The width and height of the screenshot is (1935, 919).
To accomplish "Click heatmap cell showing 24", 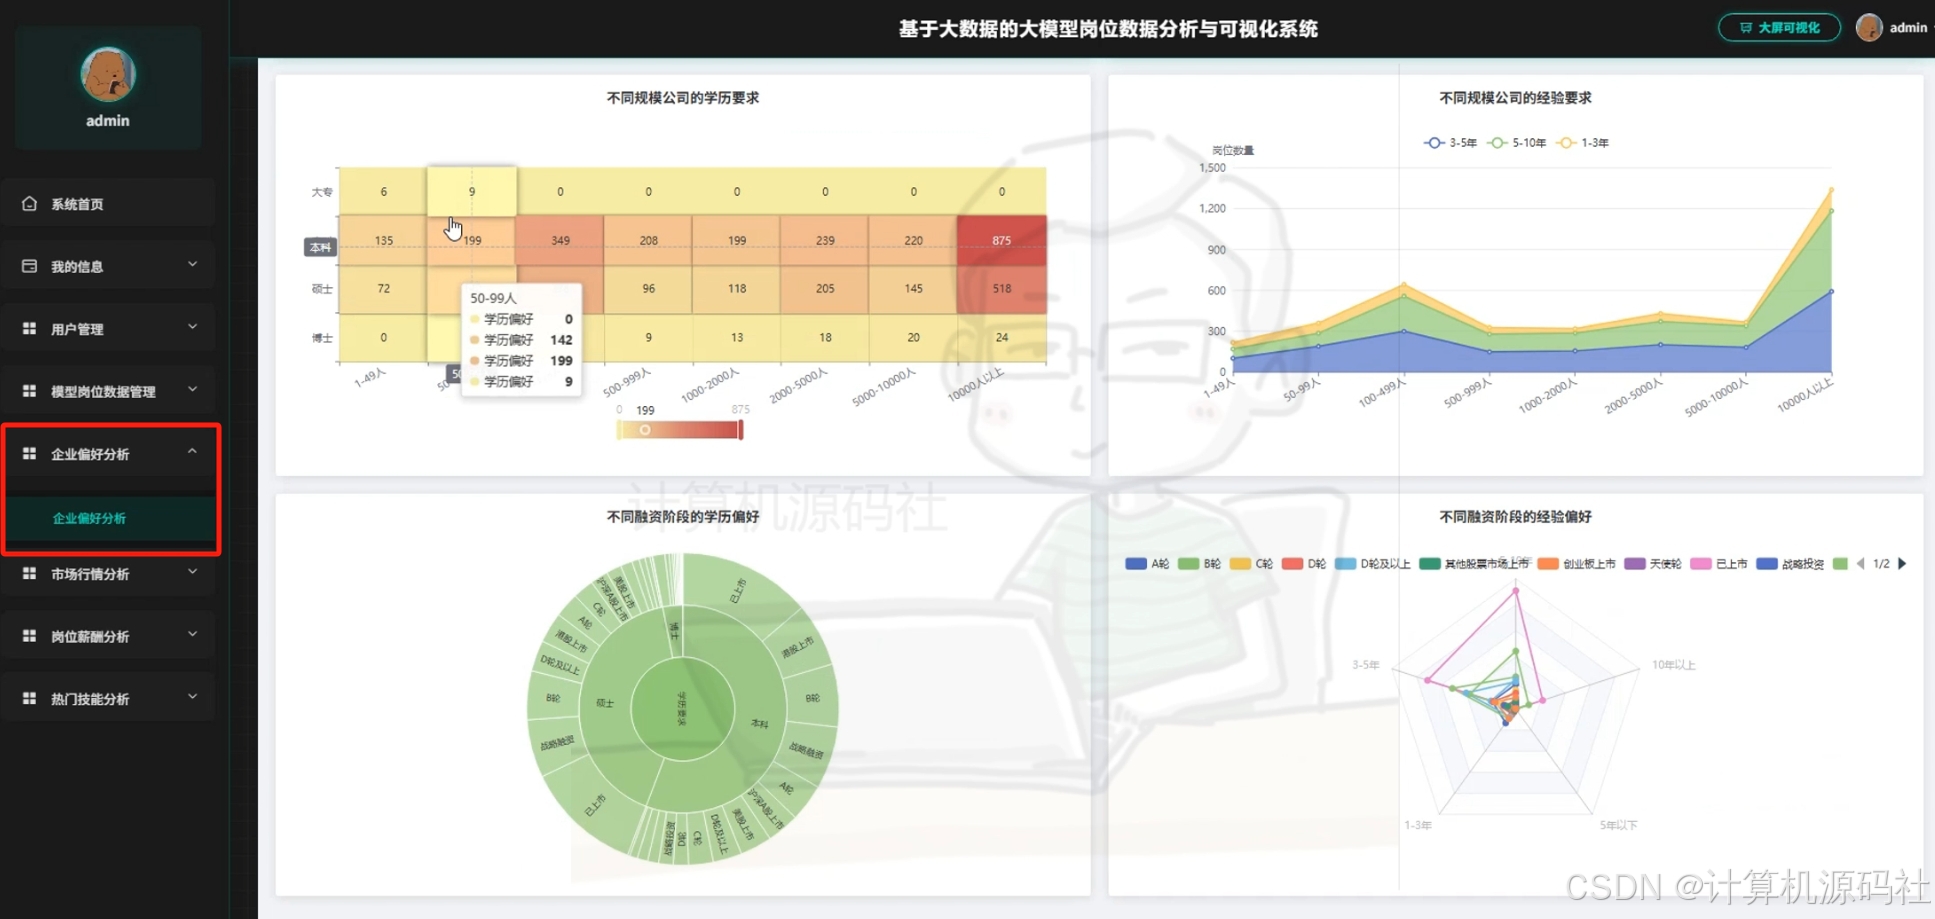I will 1002,337.
